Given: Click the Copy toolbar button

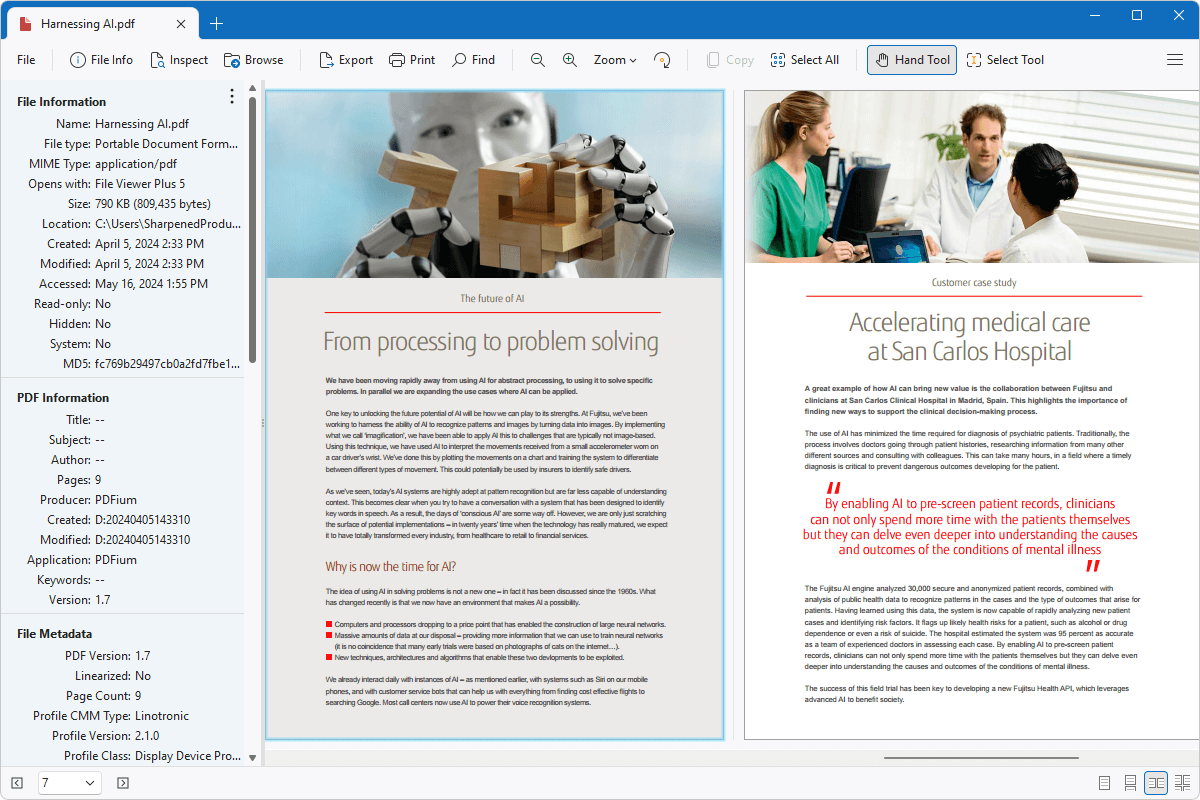Looking at the screenshot, I should 730,60.
